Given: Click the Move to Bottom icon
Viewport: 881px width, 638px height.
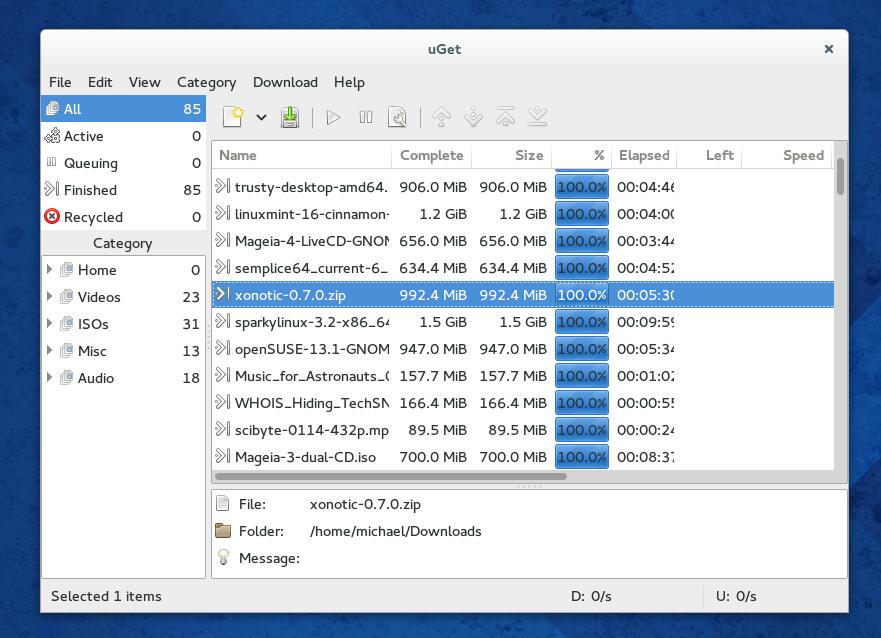Looking at the screenshot, I should 537,117.
